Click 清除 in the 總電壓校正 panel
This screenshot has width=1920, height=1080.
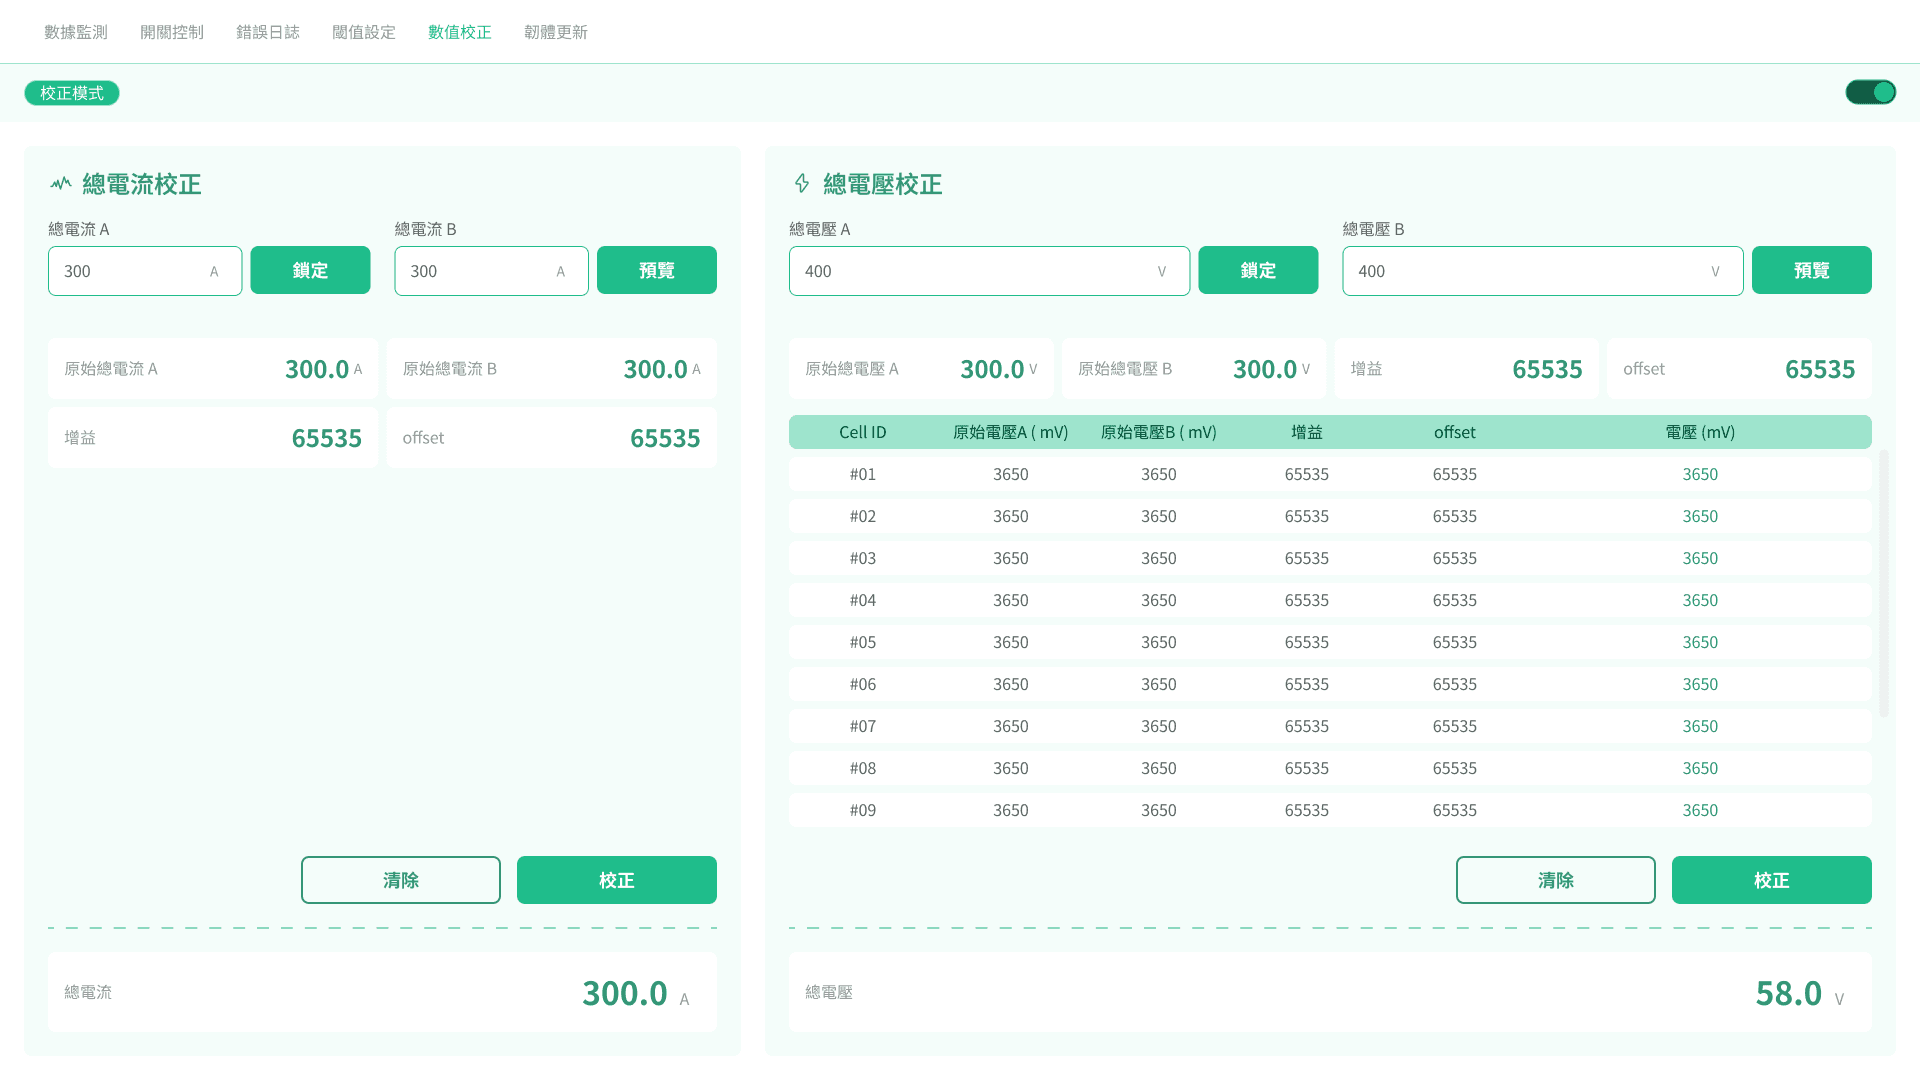1555,880
